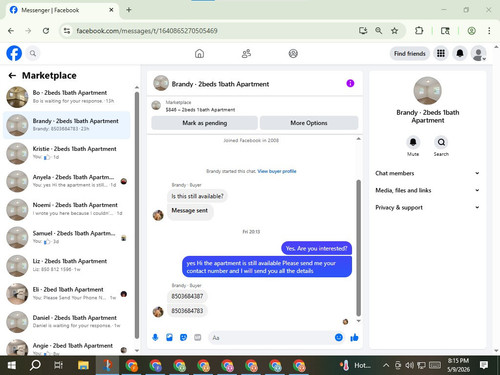
Task: Open the Friends icon in top navigation
Action: (x=246, y=53)
